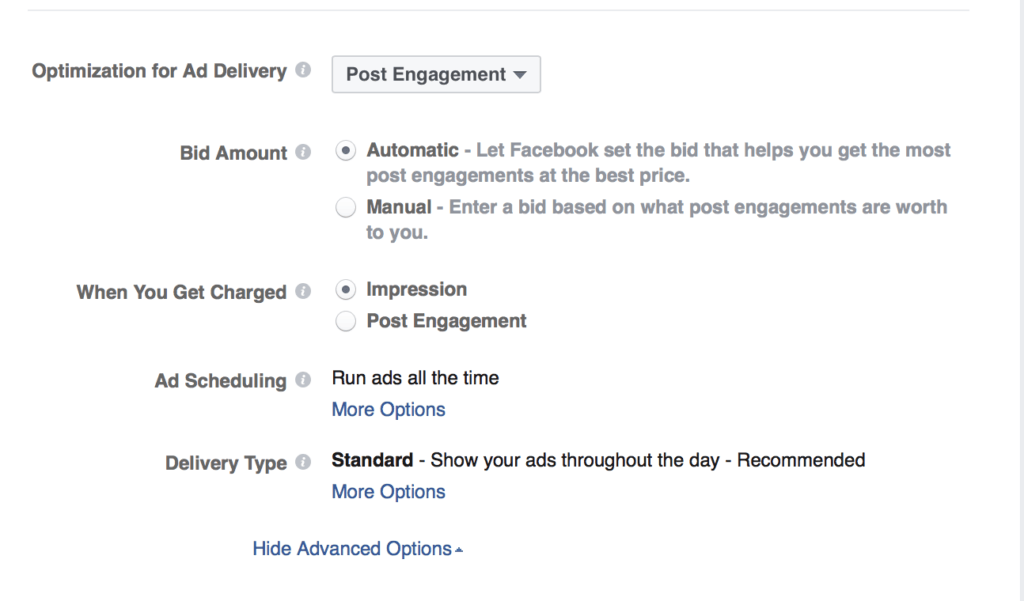Select the Automatic bid amount radio button
1024x601 pixels.
pyautogui.click(x=345, y=151)
